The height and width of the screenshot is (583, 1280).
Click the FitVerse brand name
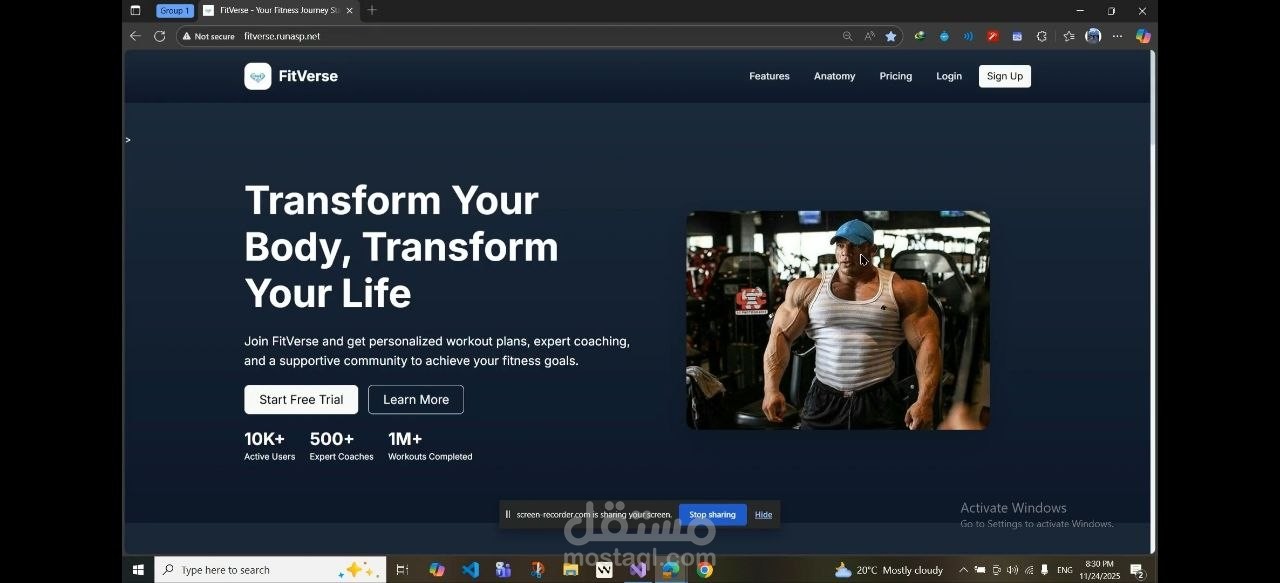coord(308,76)
